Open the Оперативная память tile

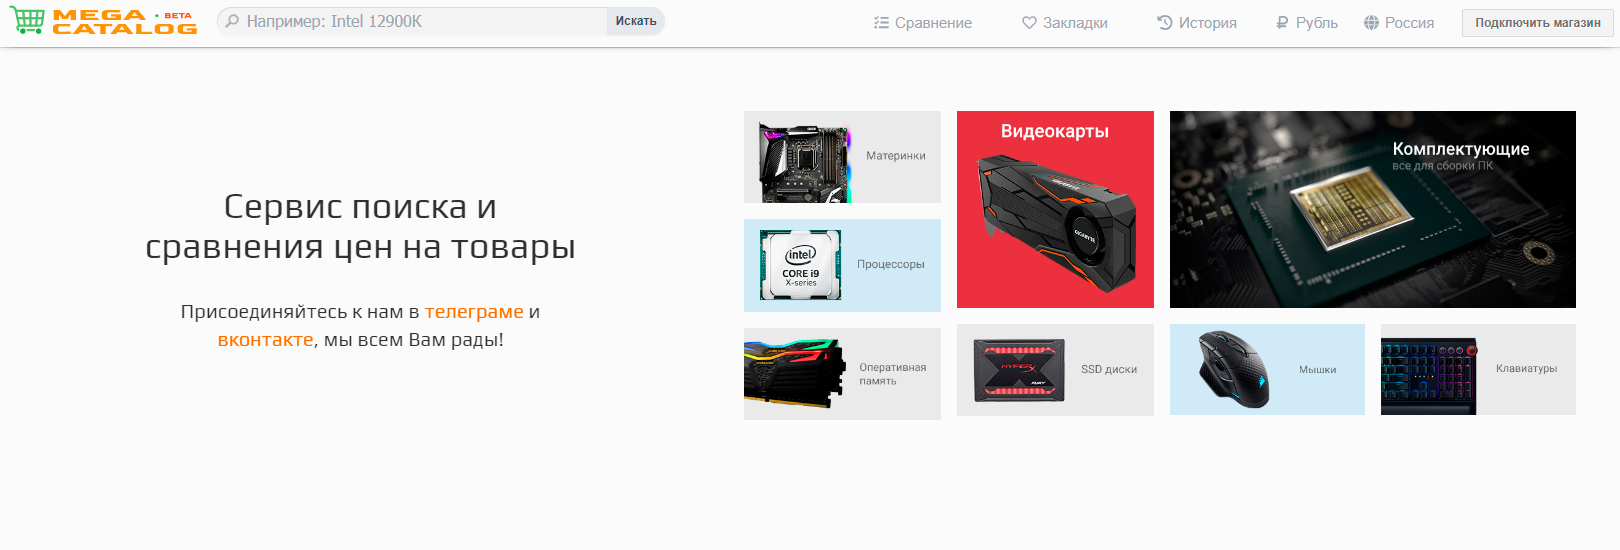coord(842,374)
